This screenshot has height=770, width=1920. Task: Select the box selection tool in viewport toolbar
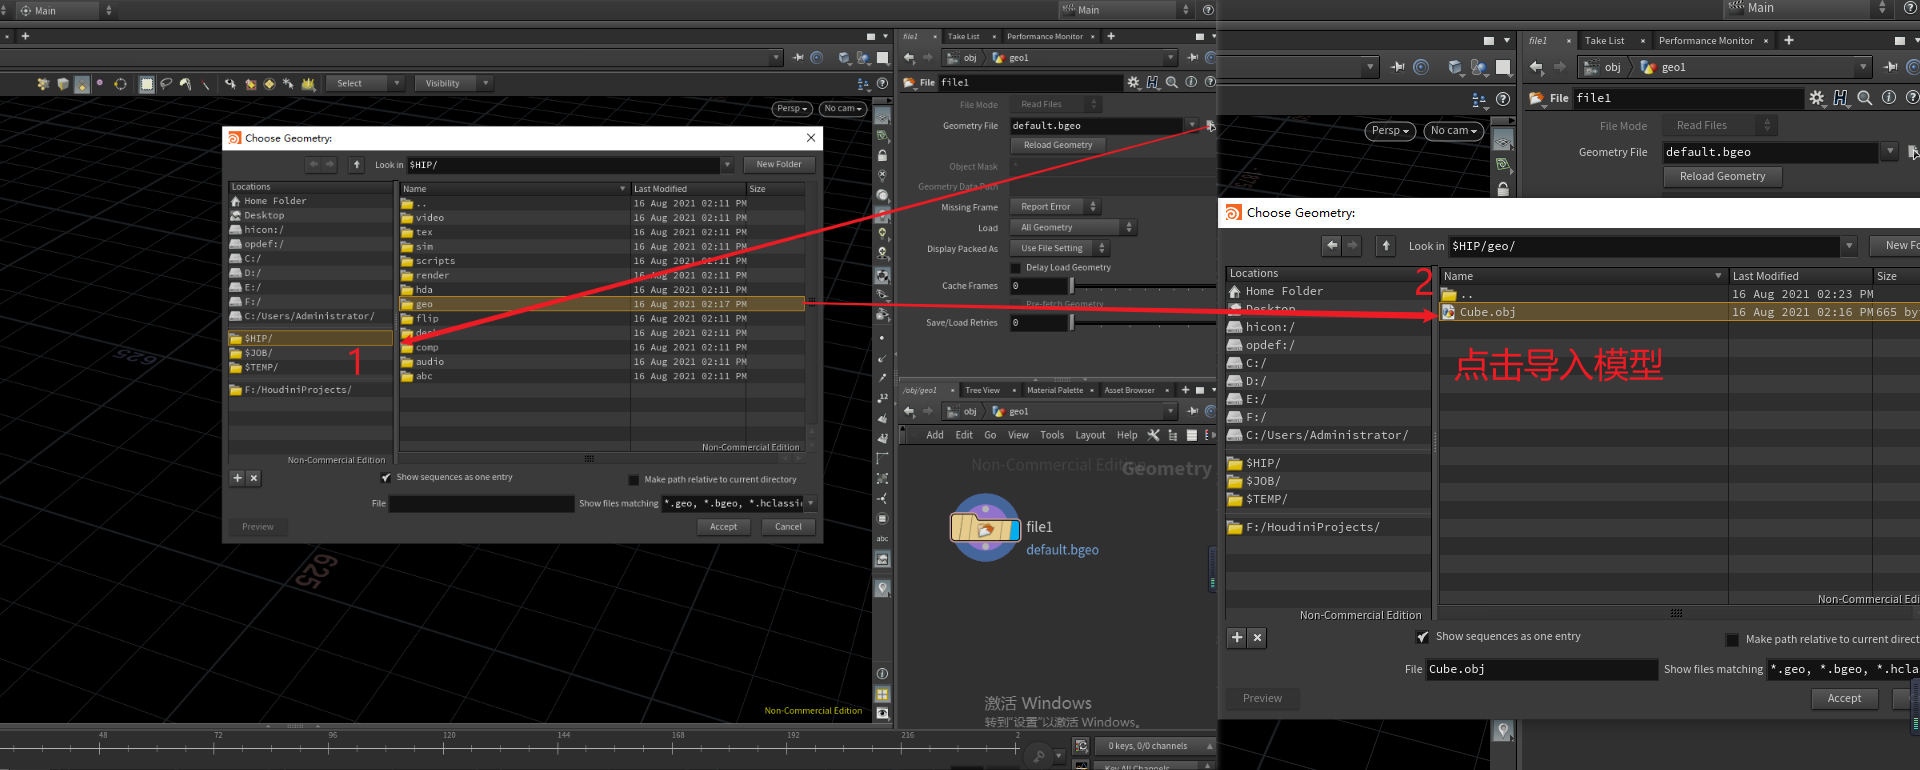147,84
